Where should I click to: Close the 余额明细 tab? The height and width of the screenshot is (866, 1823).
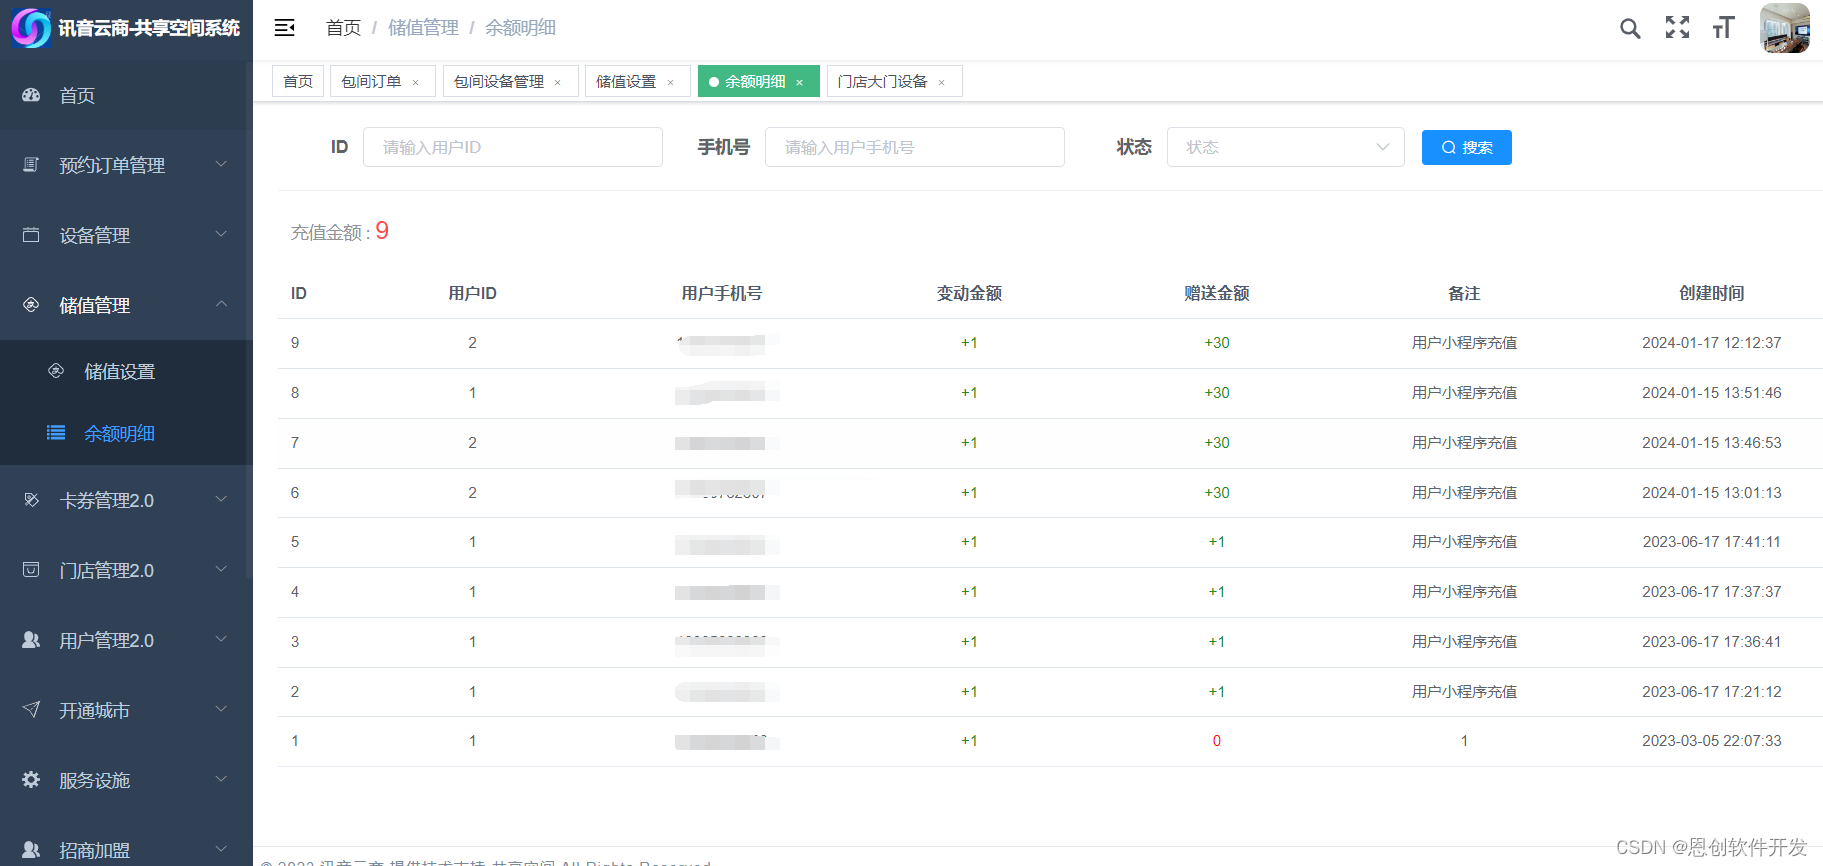[800, 82]
